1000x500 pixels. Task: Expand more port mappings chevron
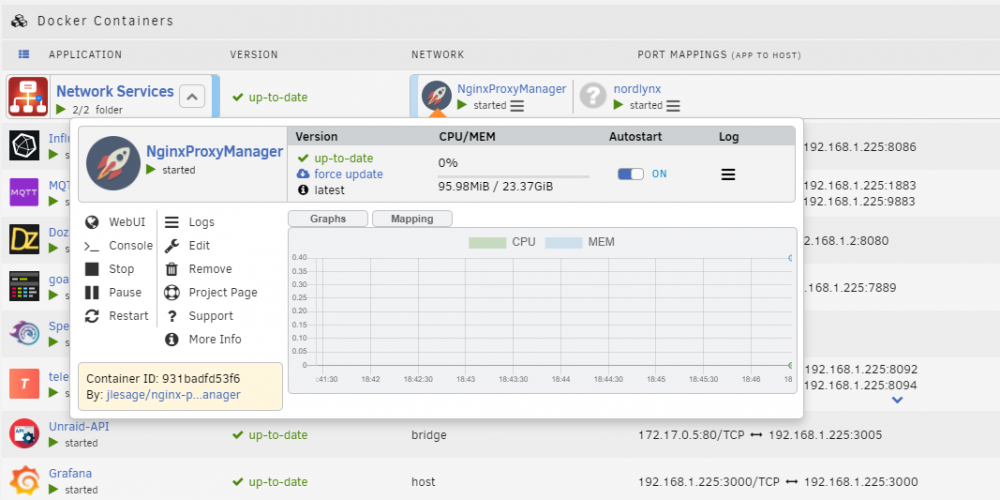[x=897, y=401]
